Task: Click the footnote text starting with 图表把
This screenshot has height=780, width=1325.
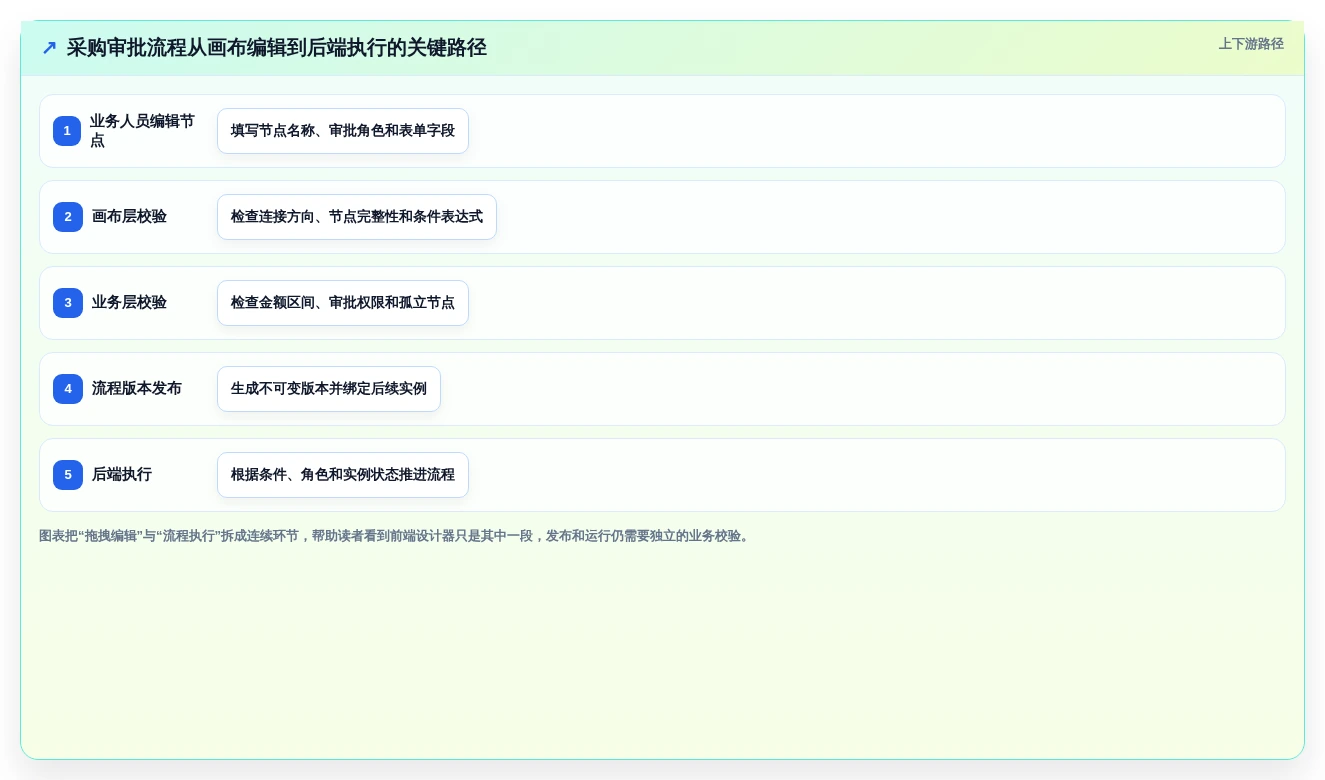Action: pyautogui.click(x=396, y=536)
